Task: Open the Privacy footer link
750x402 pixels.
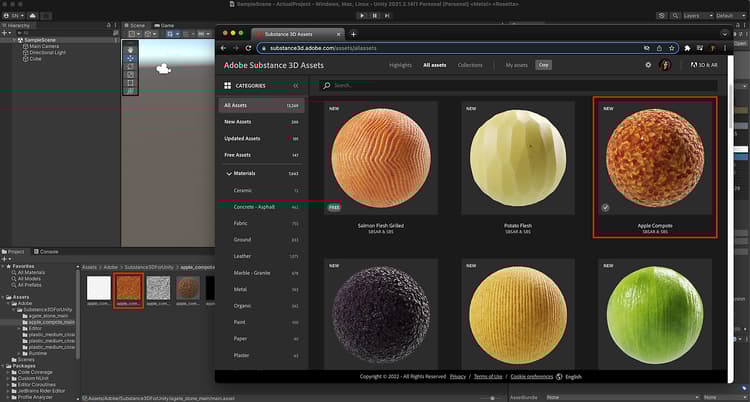Action: tap(457, 377)
